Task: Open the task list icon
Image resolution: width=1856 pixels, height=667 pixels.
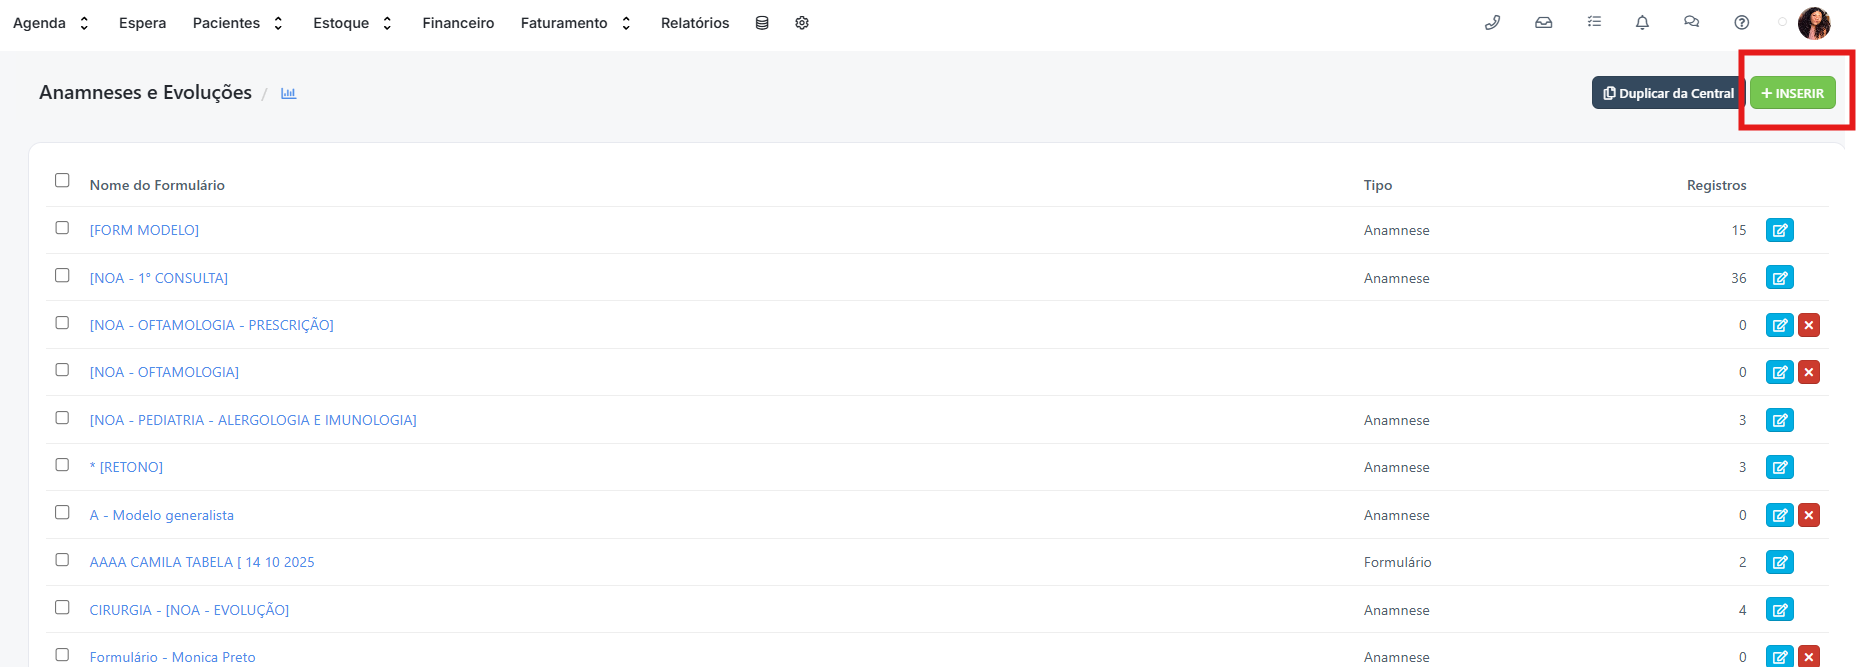Action: click(1594, 22)
